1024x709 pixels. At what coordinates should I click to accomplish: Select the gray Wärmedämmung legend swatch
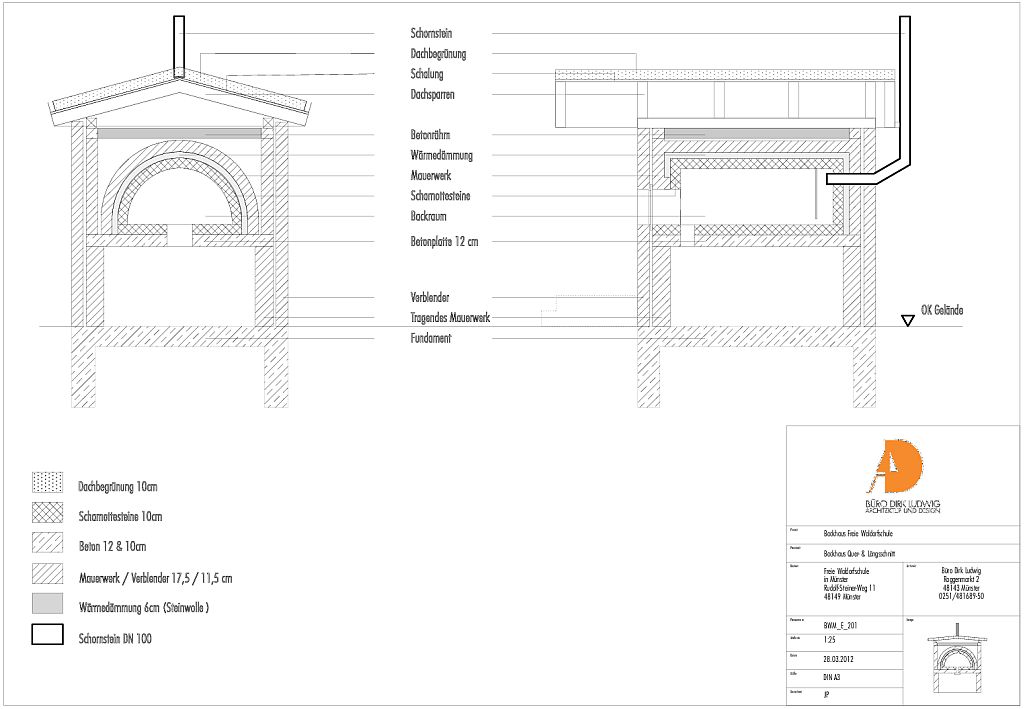point(48,604)
